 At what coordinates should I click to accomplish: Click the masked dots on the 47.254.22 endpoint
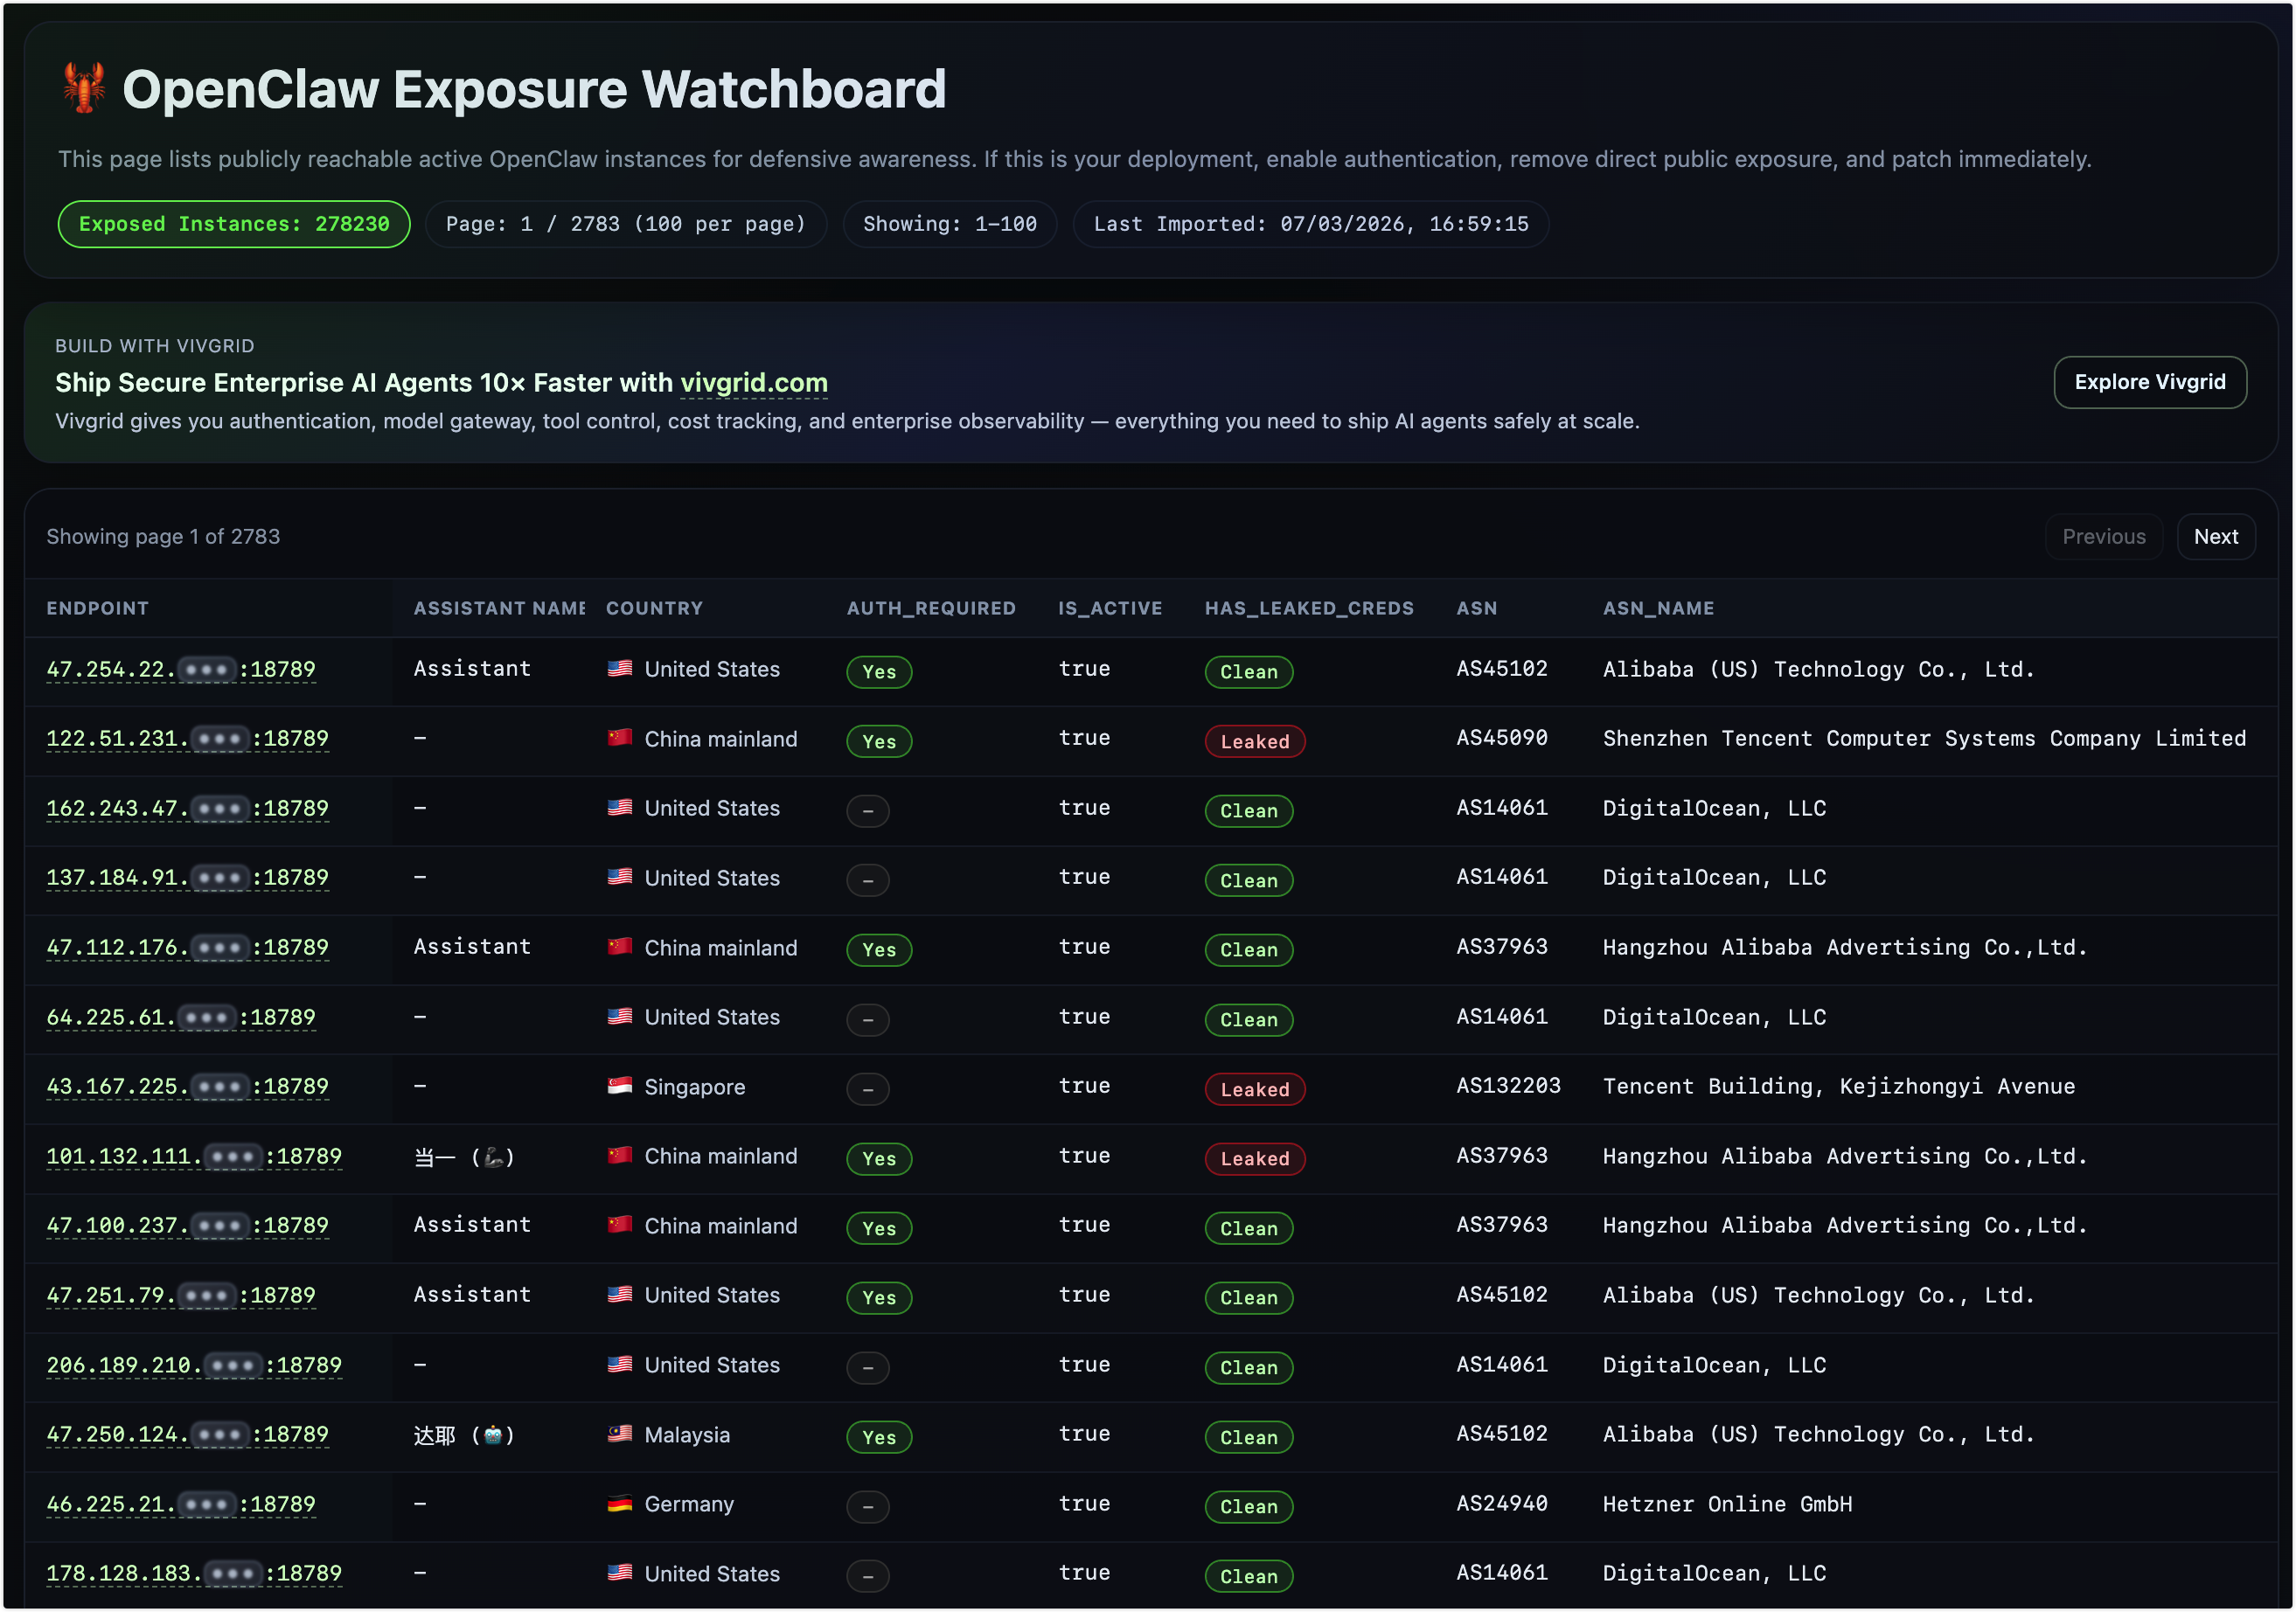click(207, 670)
